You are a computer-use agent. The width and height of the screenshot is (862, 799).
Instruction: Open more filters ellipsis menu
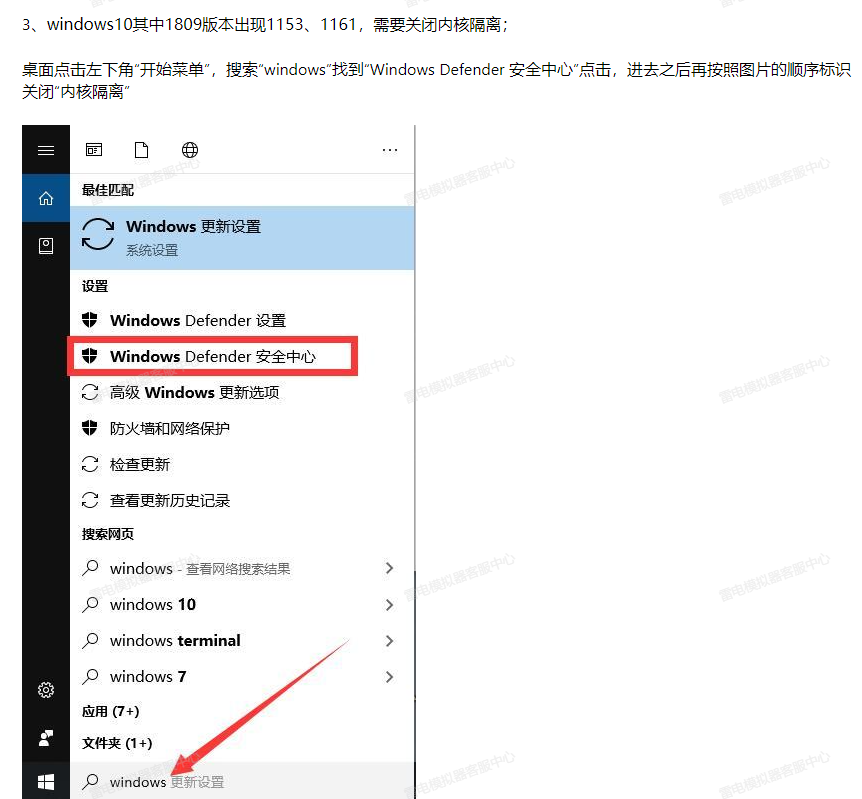(390, 150)
